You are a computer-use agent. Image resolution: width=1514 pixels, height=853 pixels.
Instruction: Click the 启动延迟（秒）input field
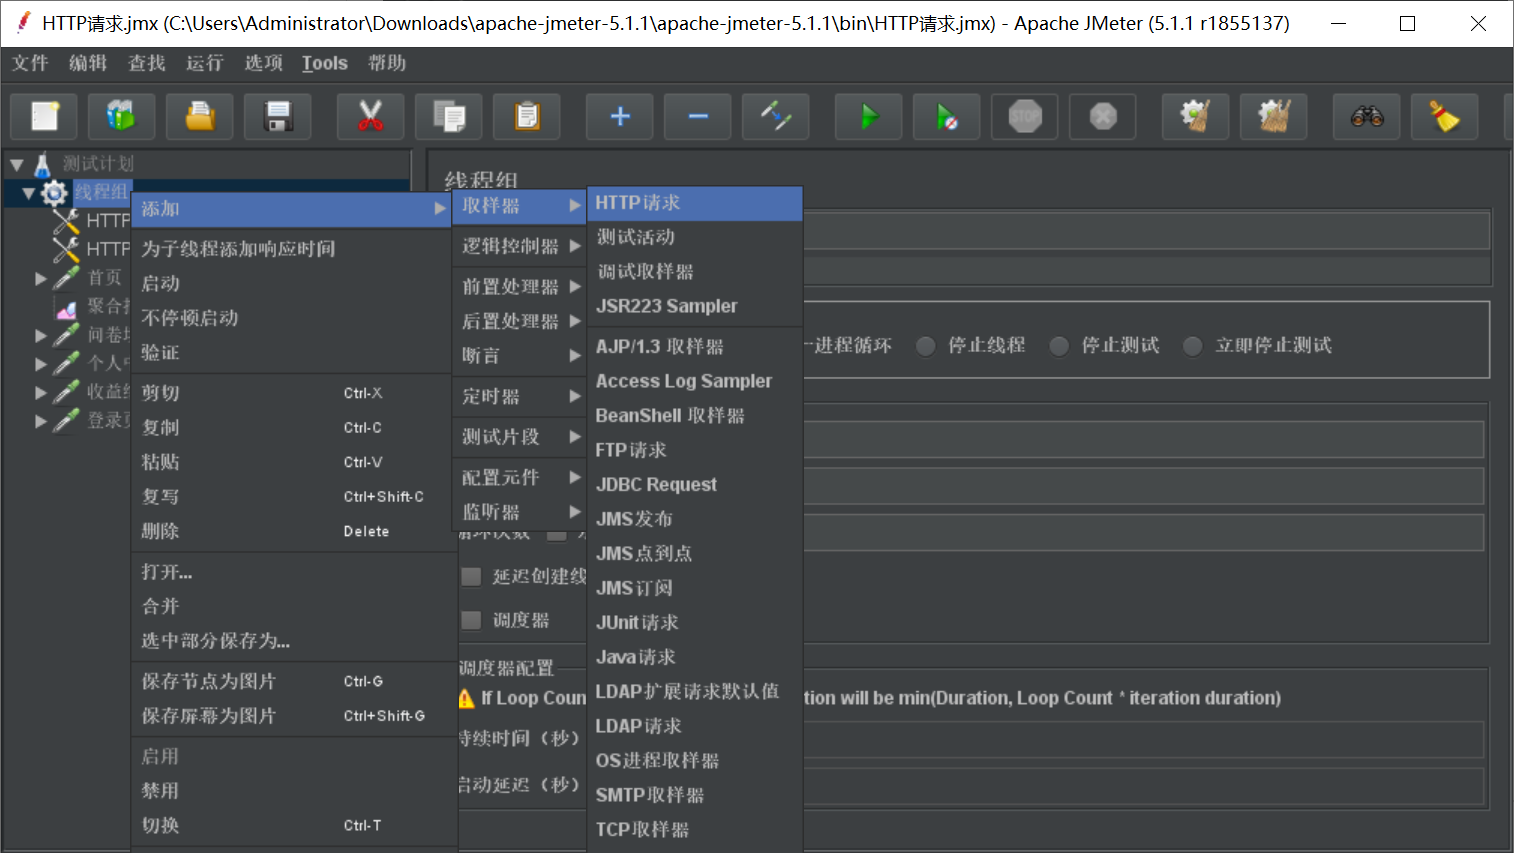coord(1143,786)
